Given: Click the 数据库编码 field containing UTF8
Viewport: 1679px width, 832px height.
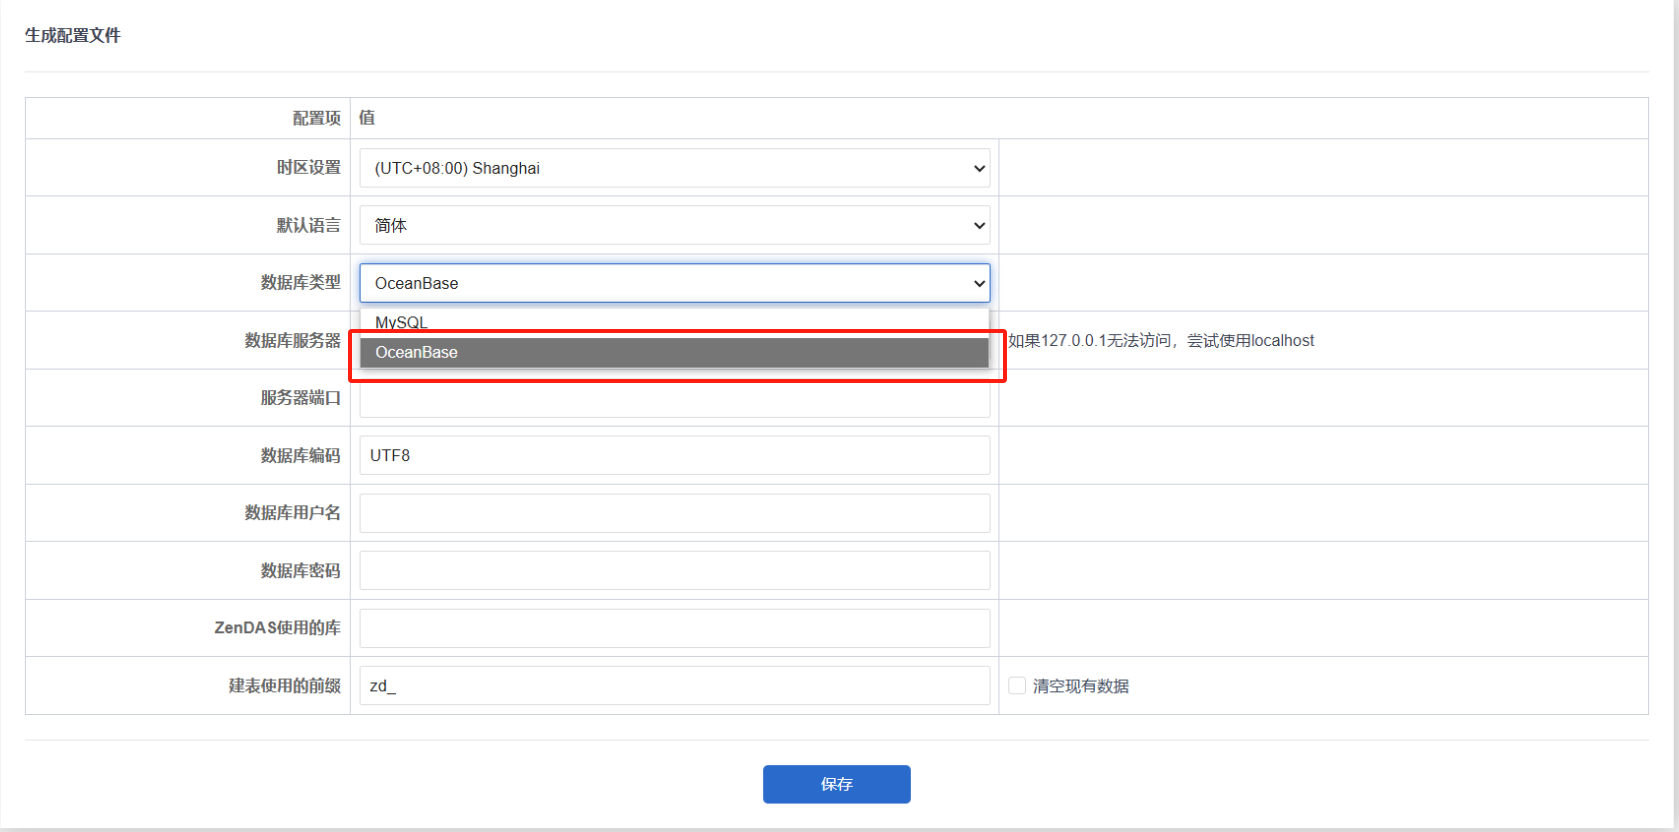Looking at the screenshot, I should tap(674, 456).
